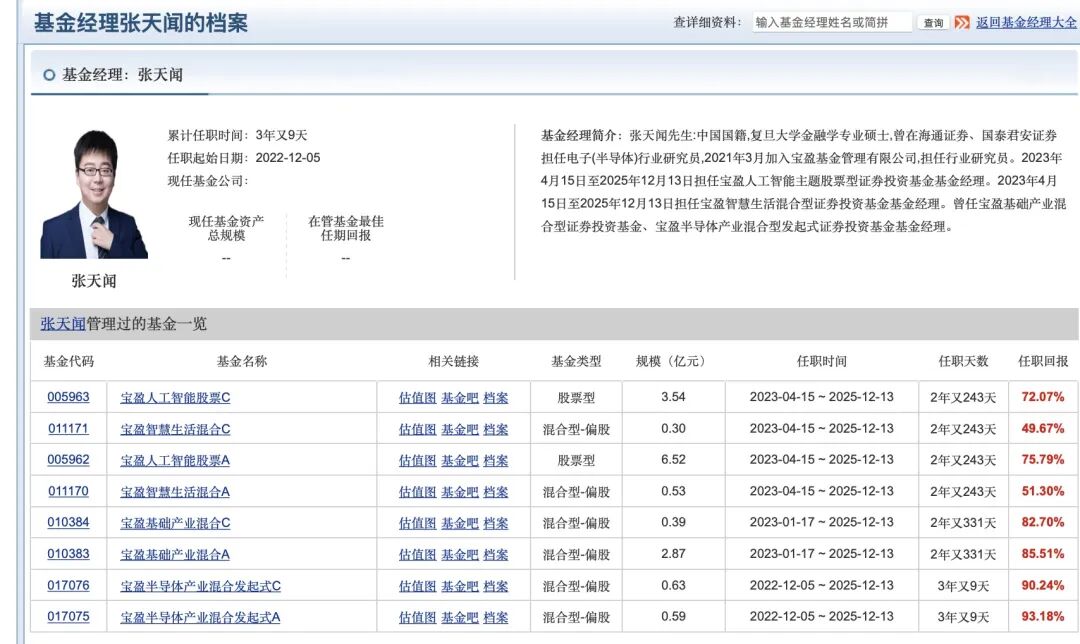
Task: Open 档案 for fund 010384
Action: click(496, 523)
